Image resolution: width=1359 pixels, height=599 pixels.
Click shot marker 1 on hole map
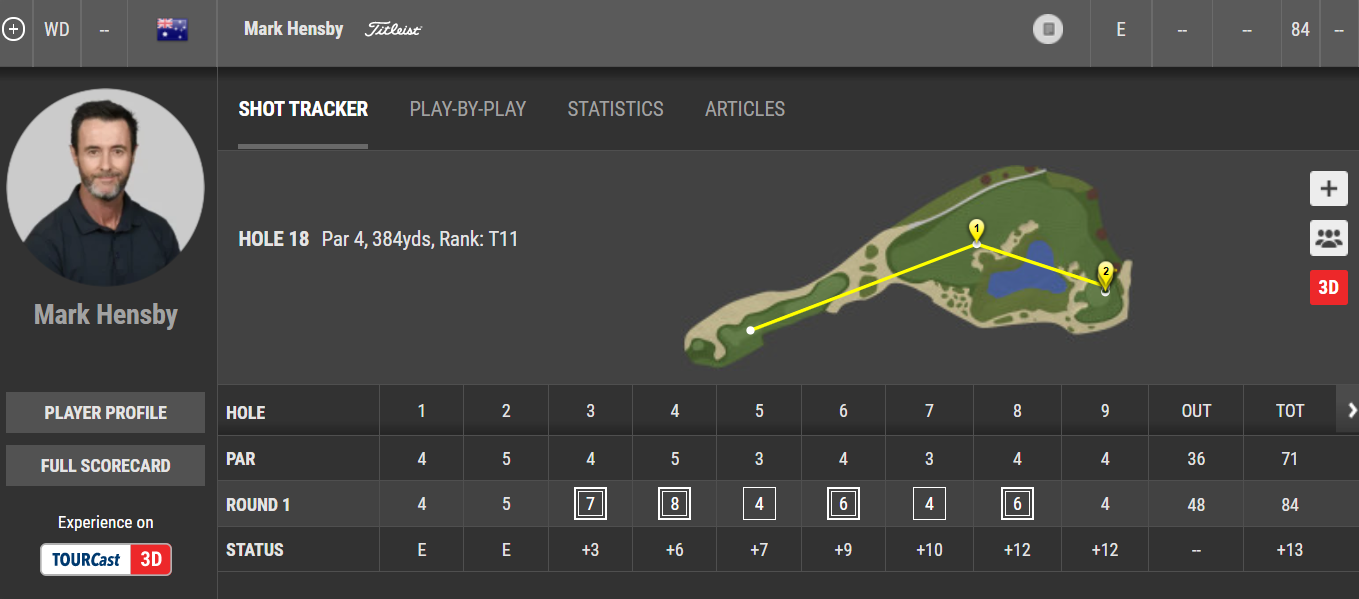pyautogui.click(x=977, y=229)
